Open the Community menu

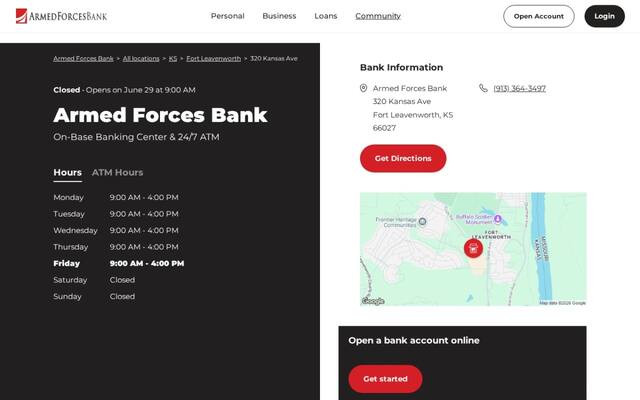378,16
